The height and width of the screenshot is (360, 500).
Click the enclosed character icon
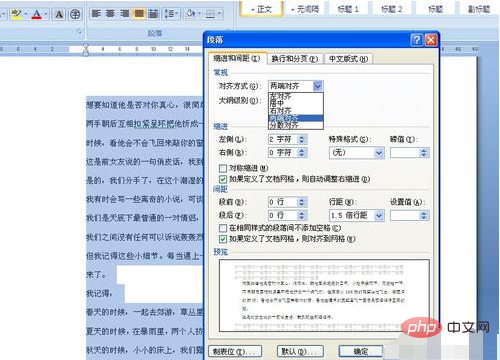[x=75, y=14]
